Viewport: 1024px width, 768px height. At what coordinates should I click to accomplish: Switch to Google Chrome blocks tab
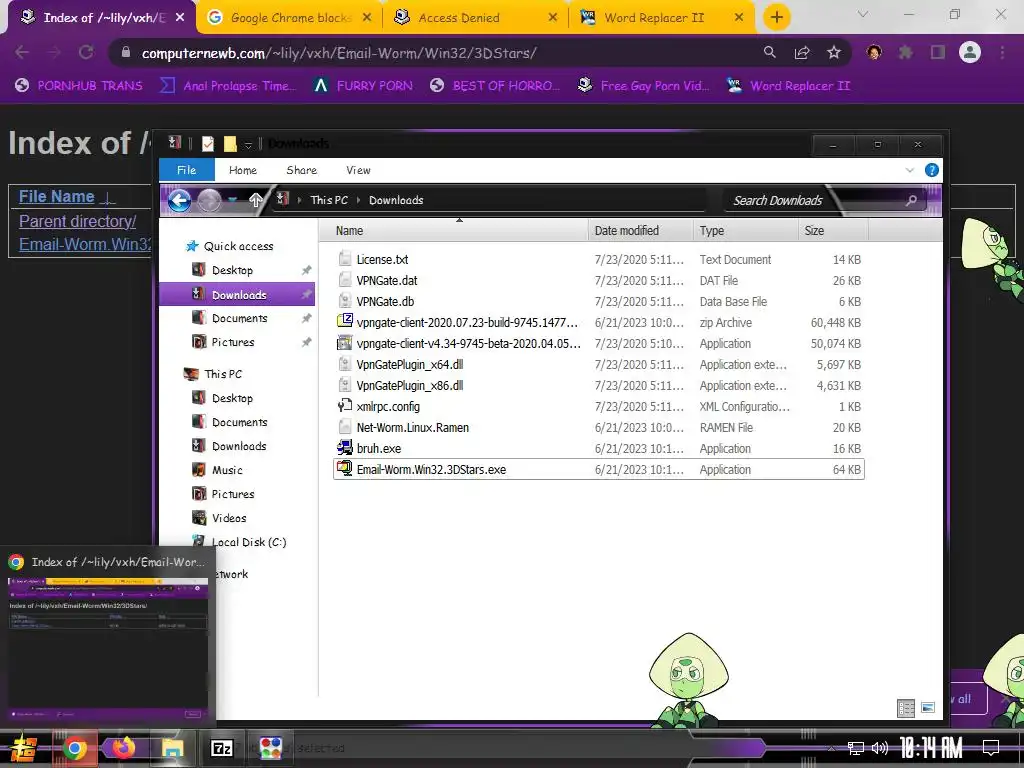[x=291, y=18]
